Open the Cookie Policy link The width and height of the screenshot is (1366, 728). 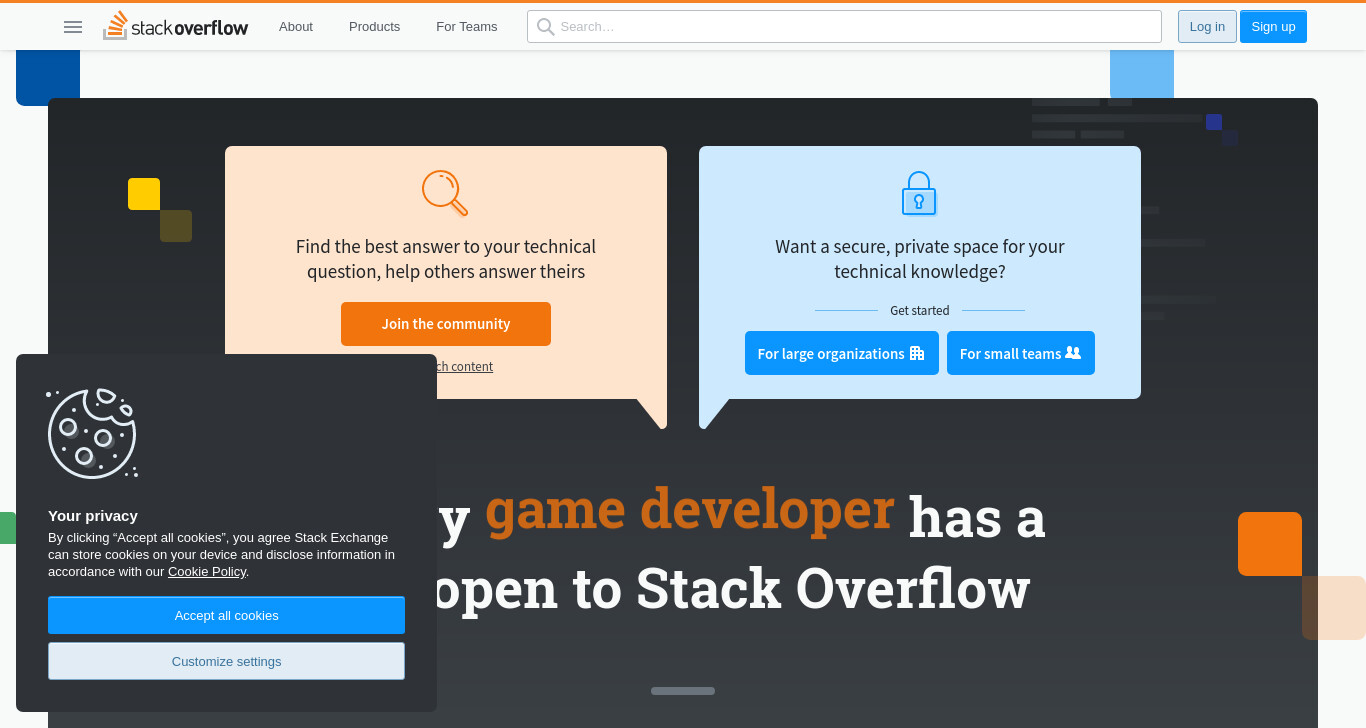coord(207,572)
